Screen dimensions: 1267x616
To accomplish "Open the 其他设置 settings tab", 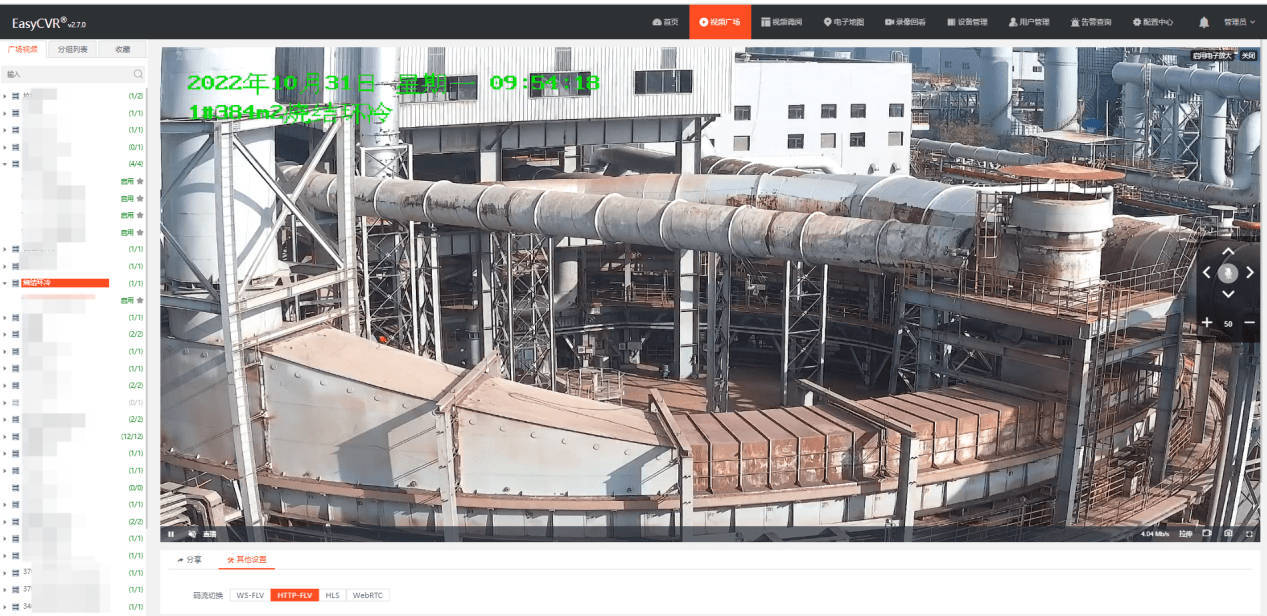I will [246, 560].
